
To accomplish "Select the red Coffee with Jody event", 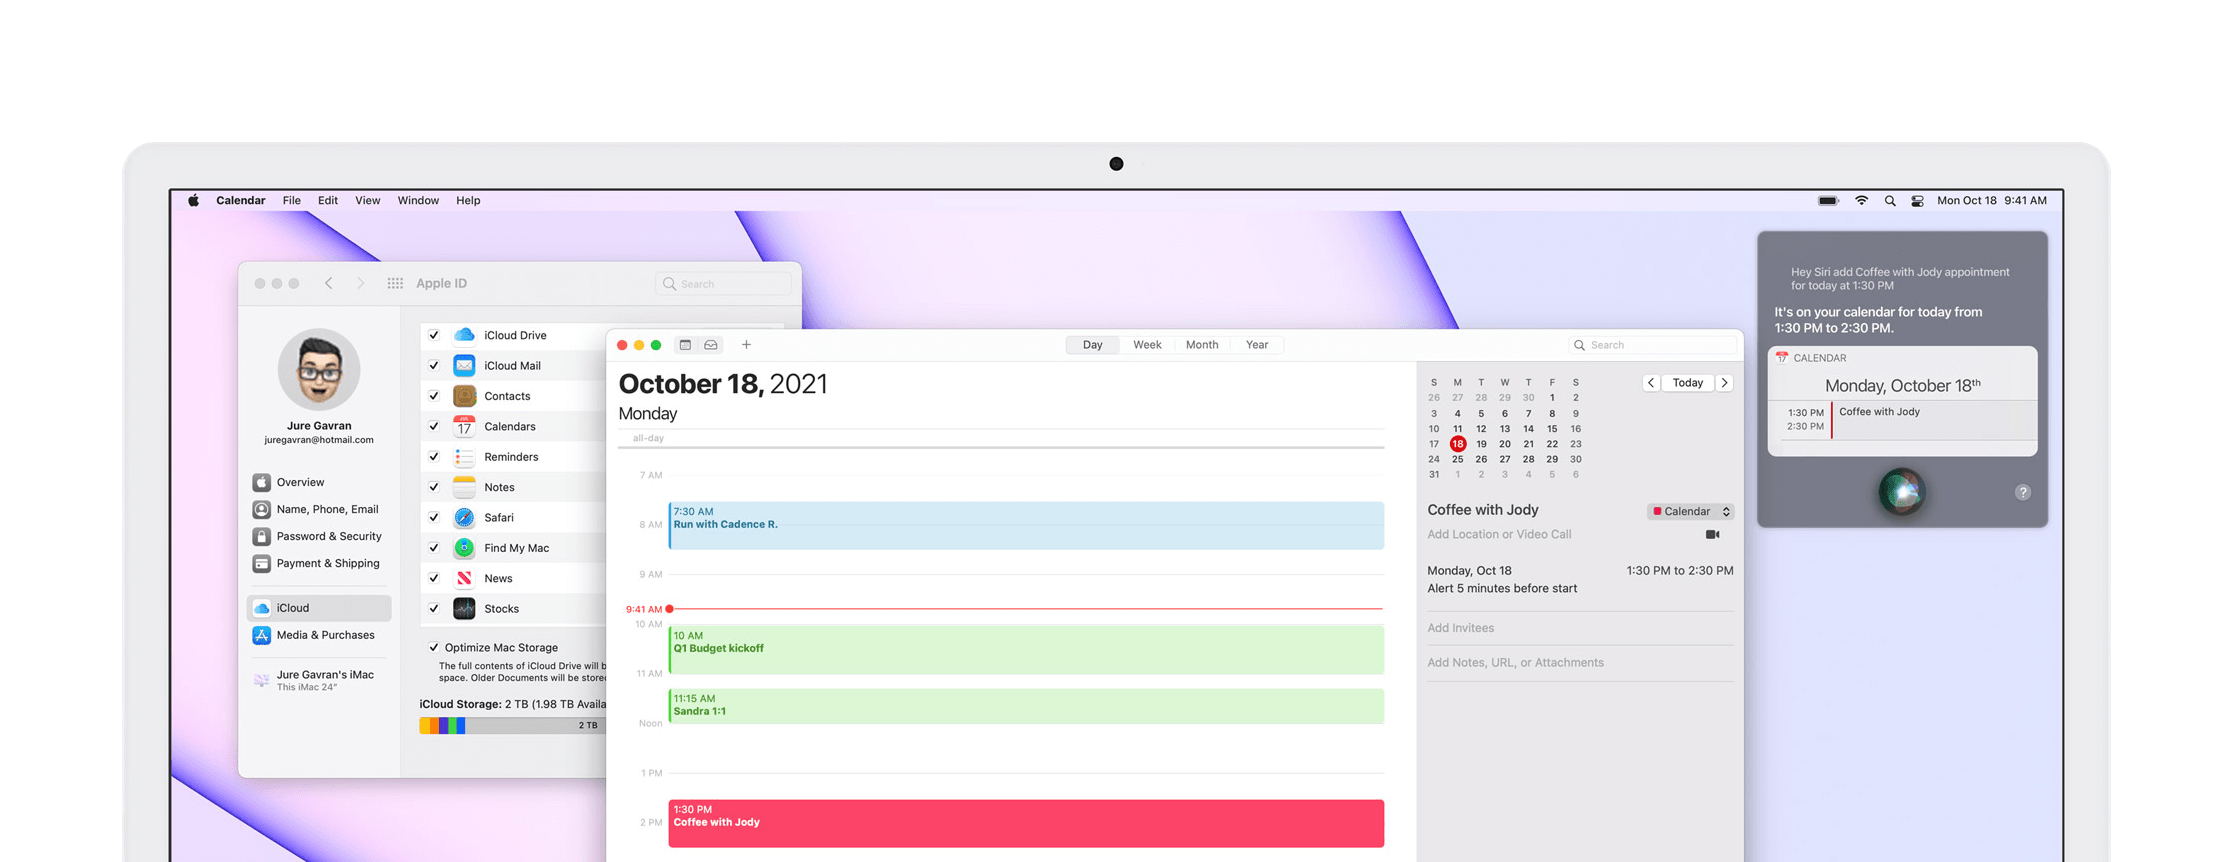I will pyautogui.click(x=1026, y=824).
